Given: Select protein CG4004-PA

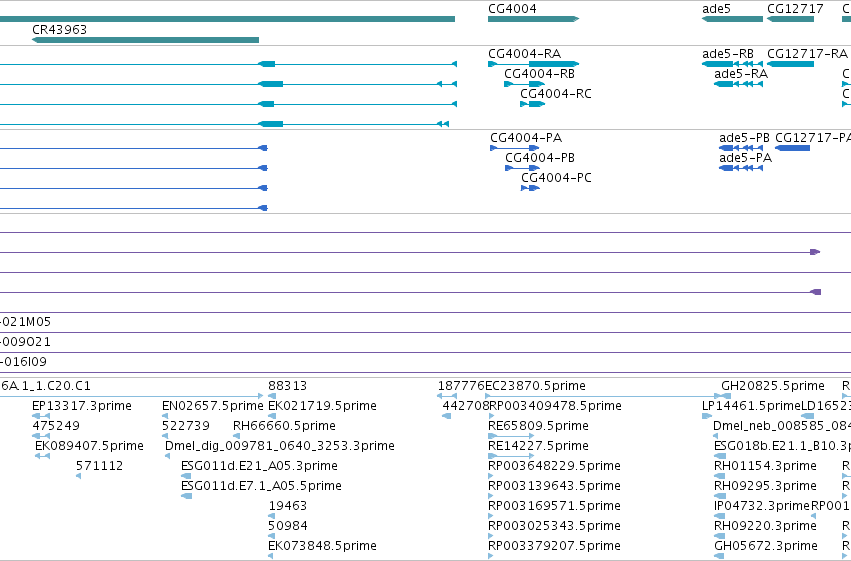Looking at the screenshot, I should tap(526, 138).
